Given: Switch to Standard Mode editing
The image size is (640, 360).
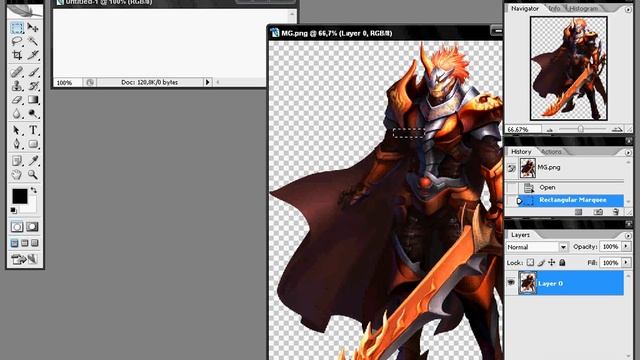Looking at the screenshot, I should (17, 227).
